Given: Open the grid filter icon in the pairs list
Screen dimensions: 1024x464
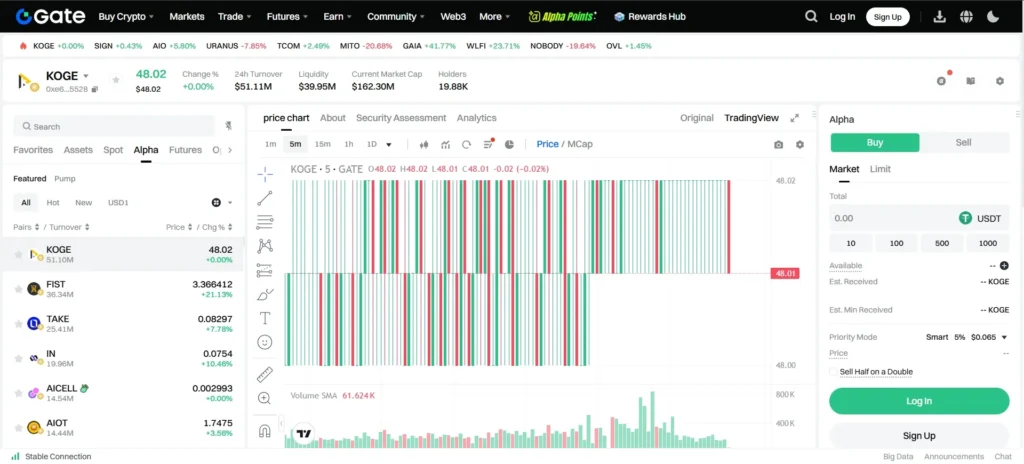Looking at the screenshot, I should [216, 203].
